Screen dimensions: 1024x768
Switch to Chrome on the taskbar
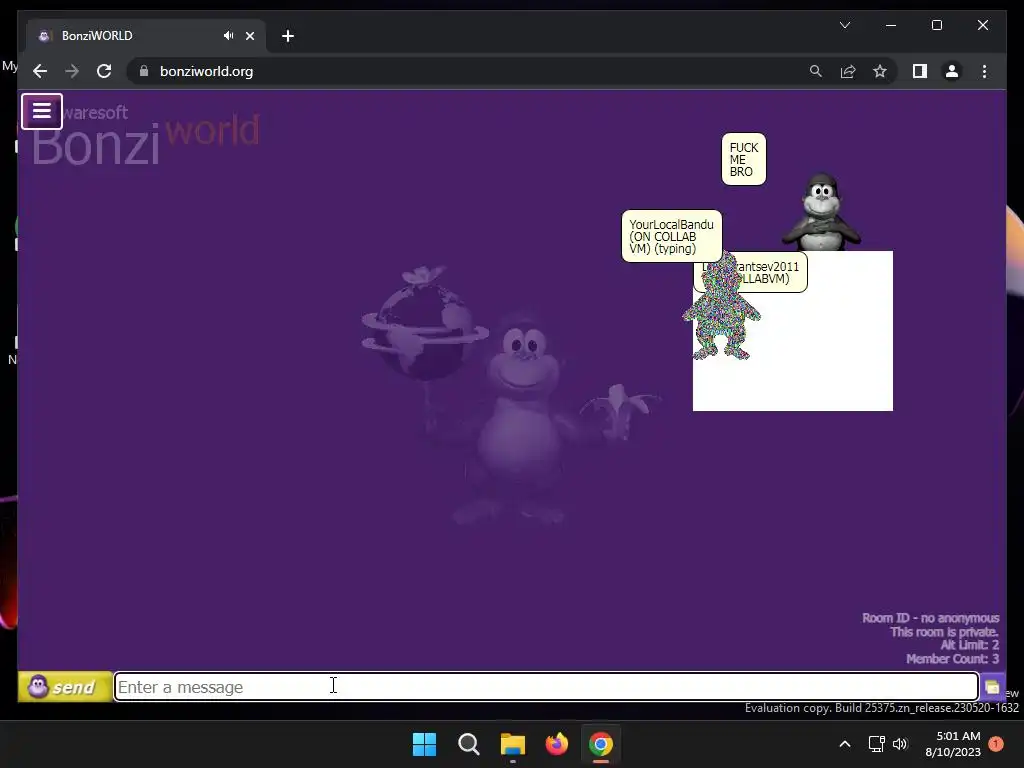[x=601, y=744]
